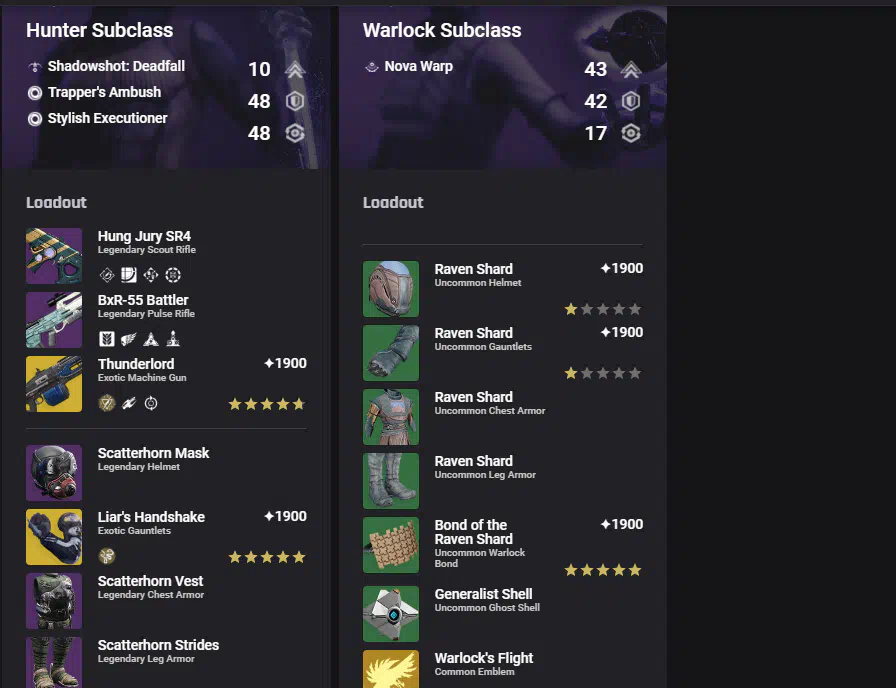This screenshot has width=896, height=688.
Task: Open the Raven Shard helmet icon
Action: [391, 289]
